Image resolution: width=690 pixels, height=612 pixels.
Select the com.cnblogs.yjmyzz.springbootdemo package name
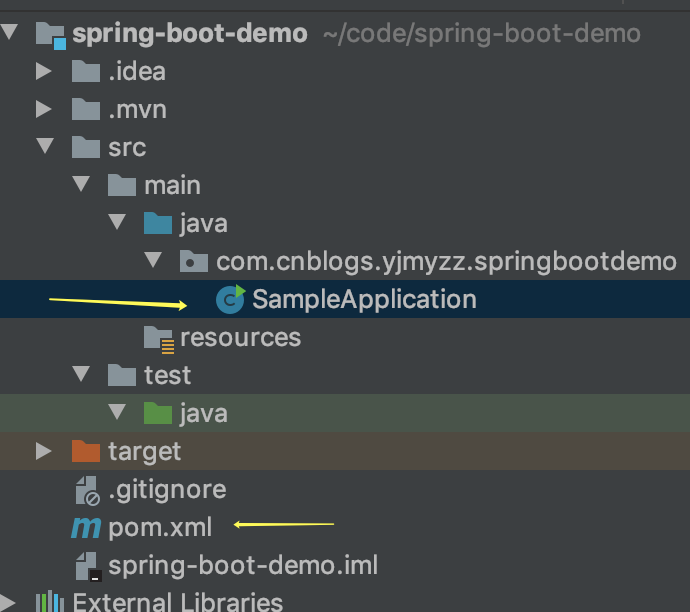click(x=446, y=262)
